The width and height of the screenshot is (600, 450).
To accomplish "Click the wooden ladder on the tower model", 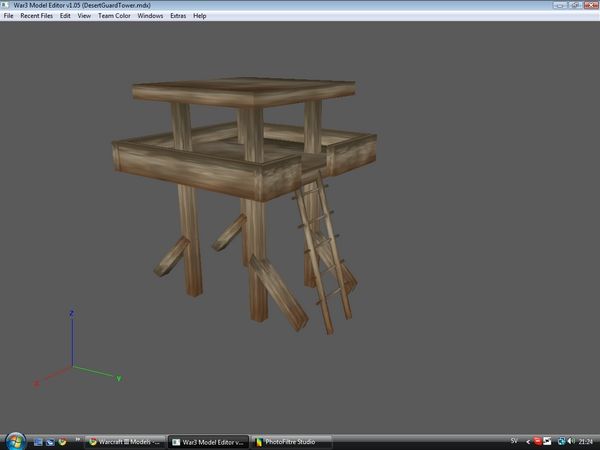I will pos(323,253).
